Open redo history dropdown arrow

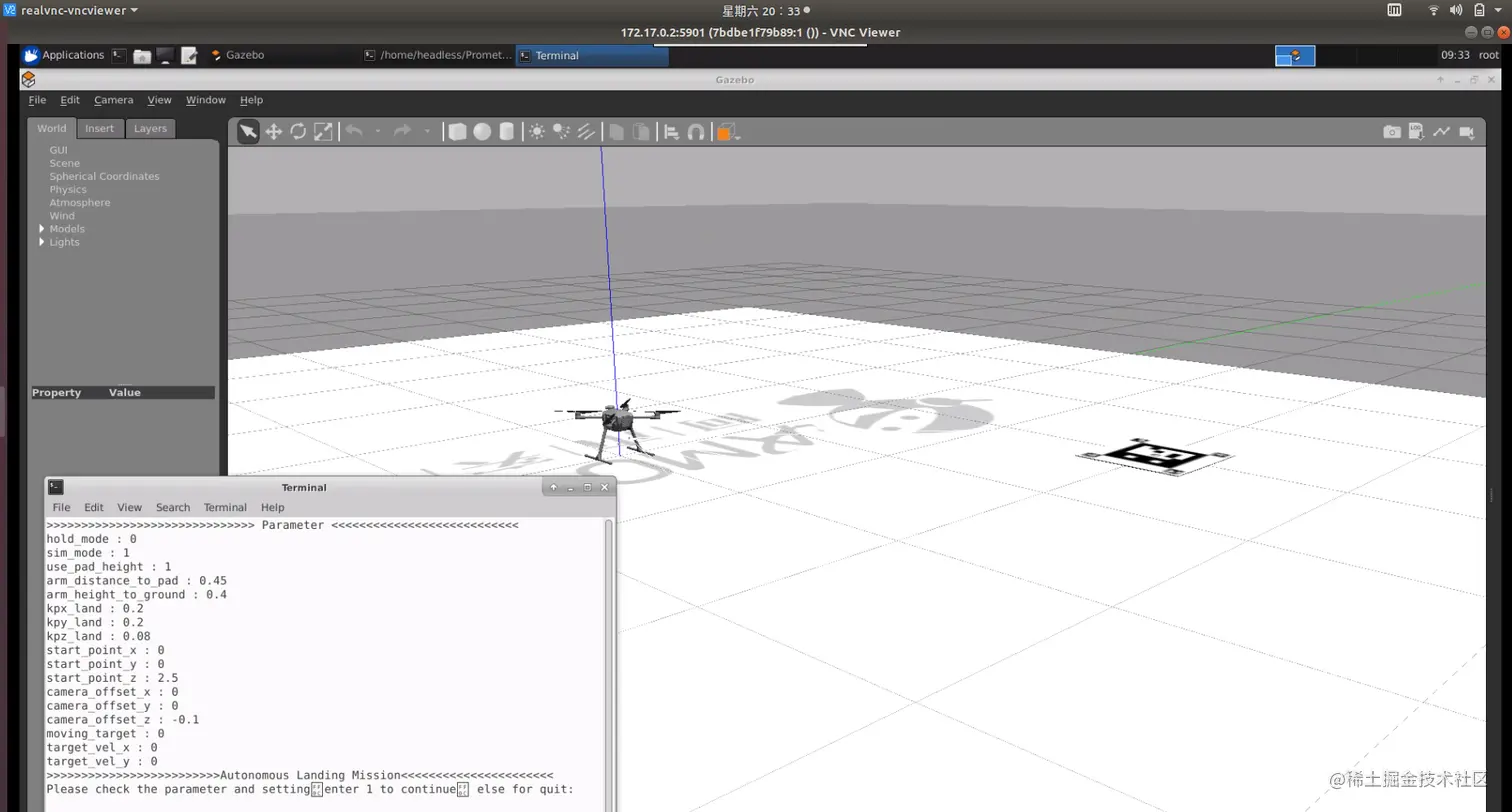tap(427, 131)
